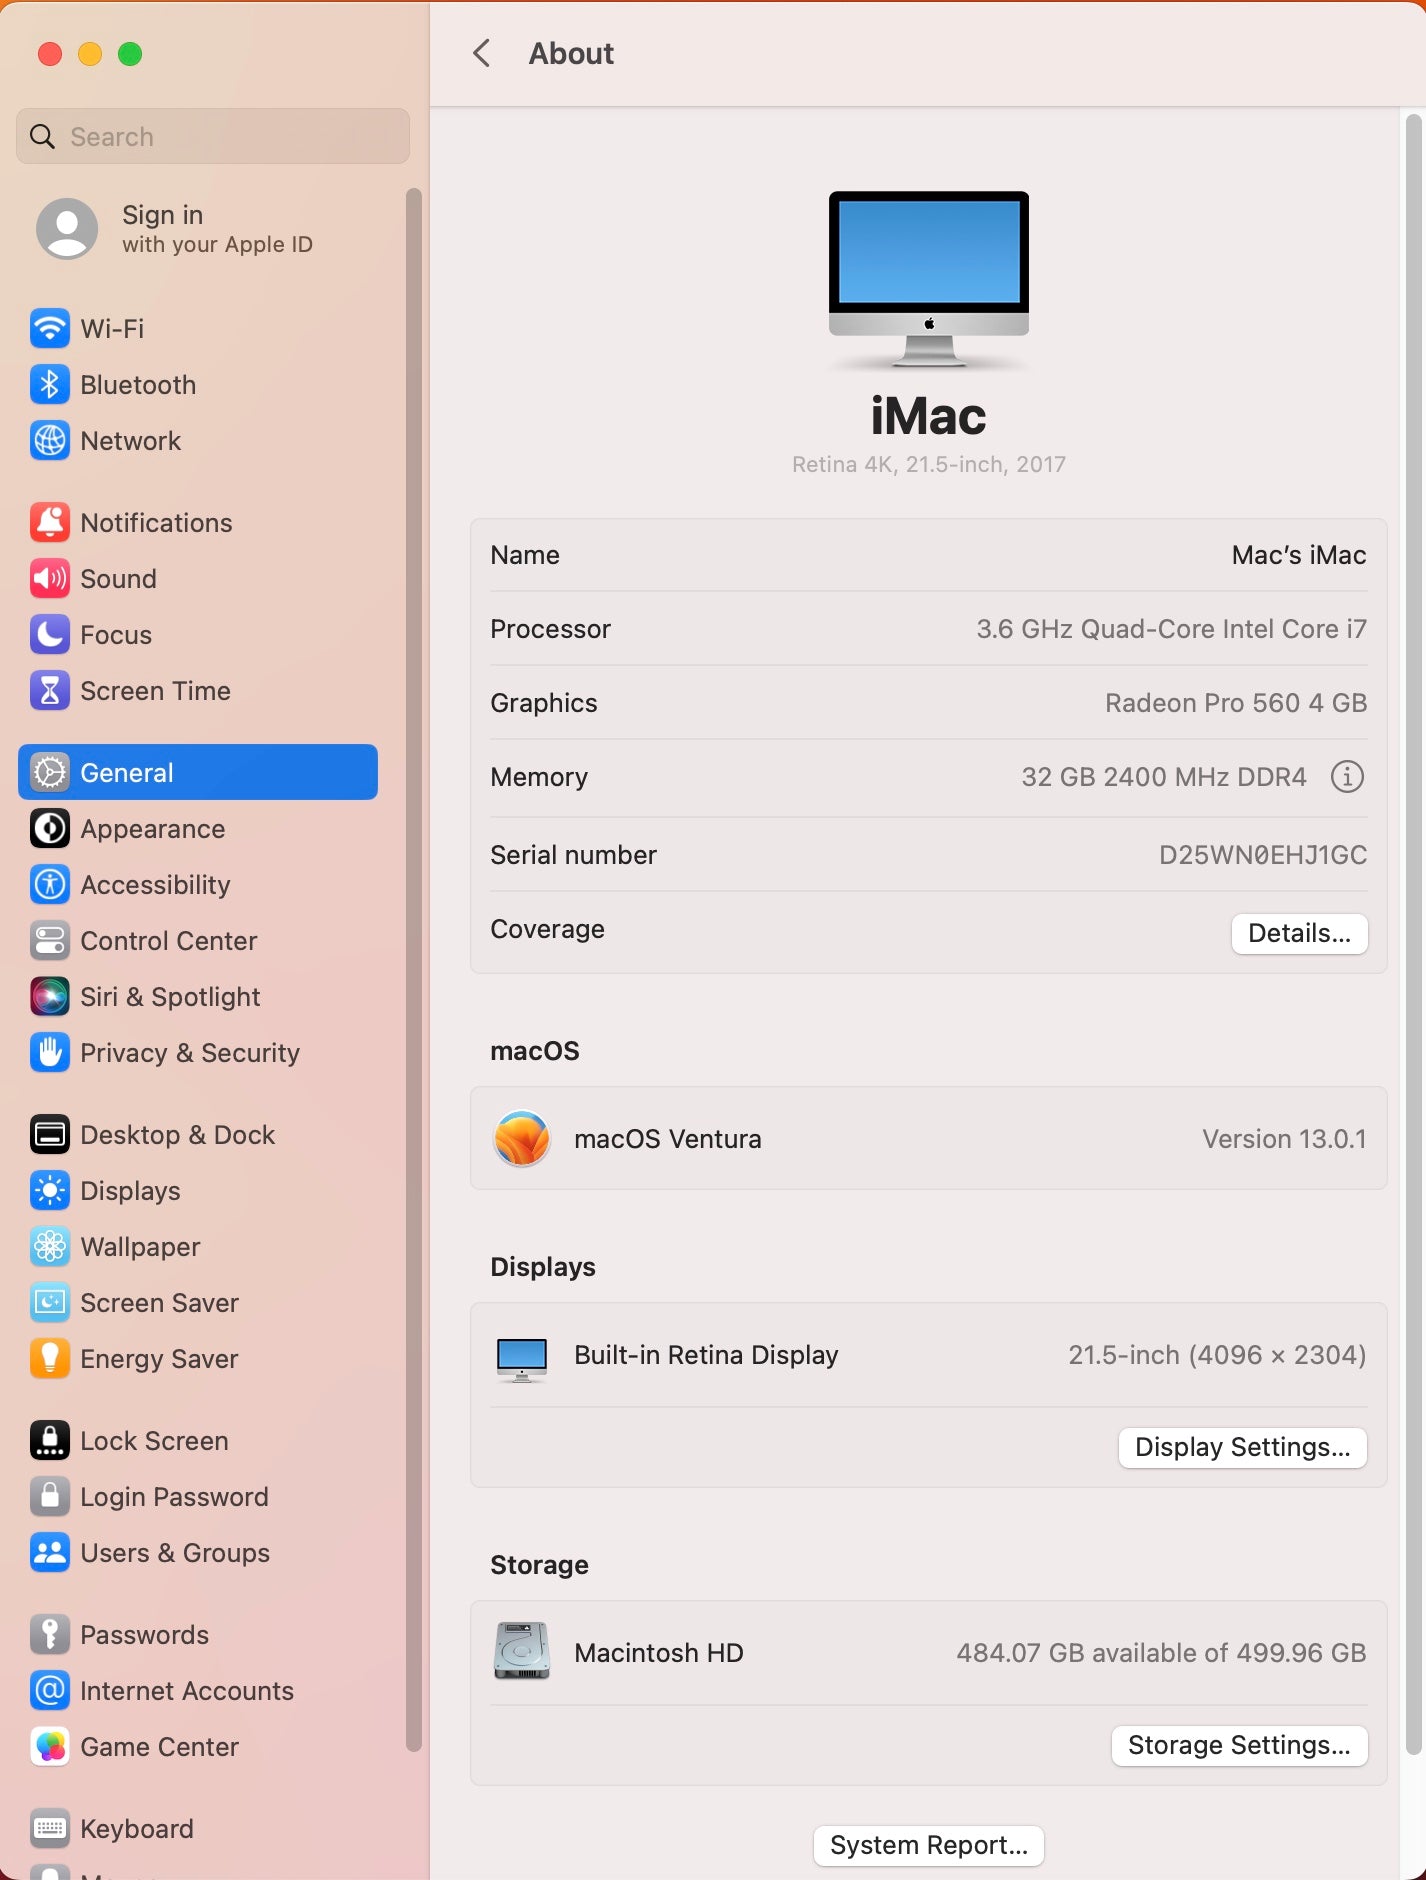Open the Sound speaker icon
This screenshot has height=1880, width=1426.
pos(50,578)
